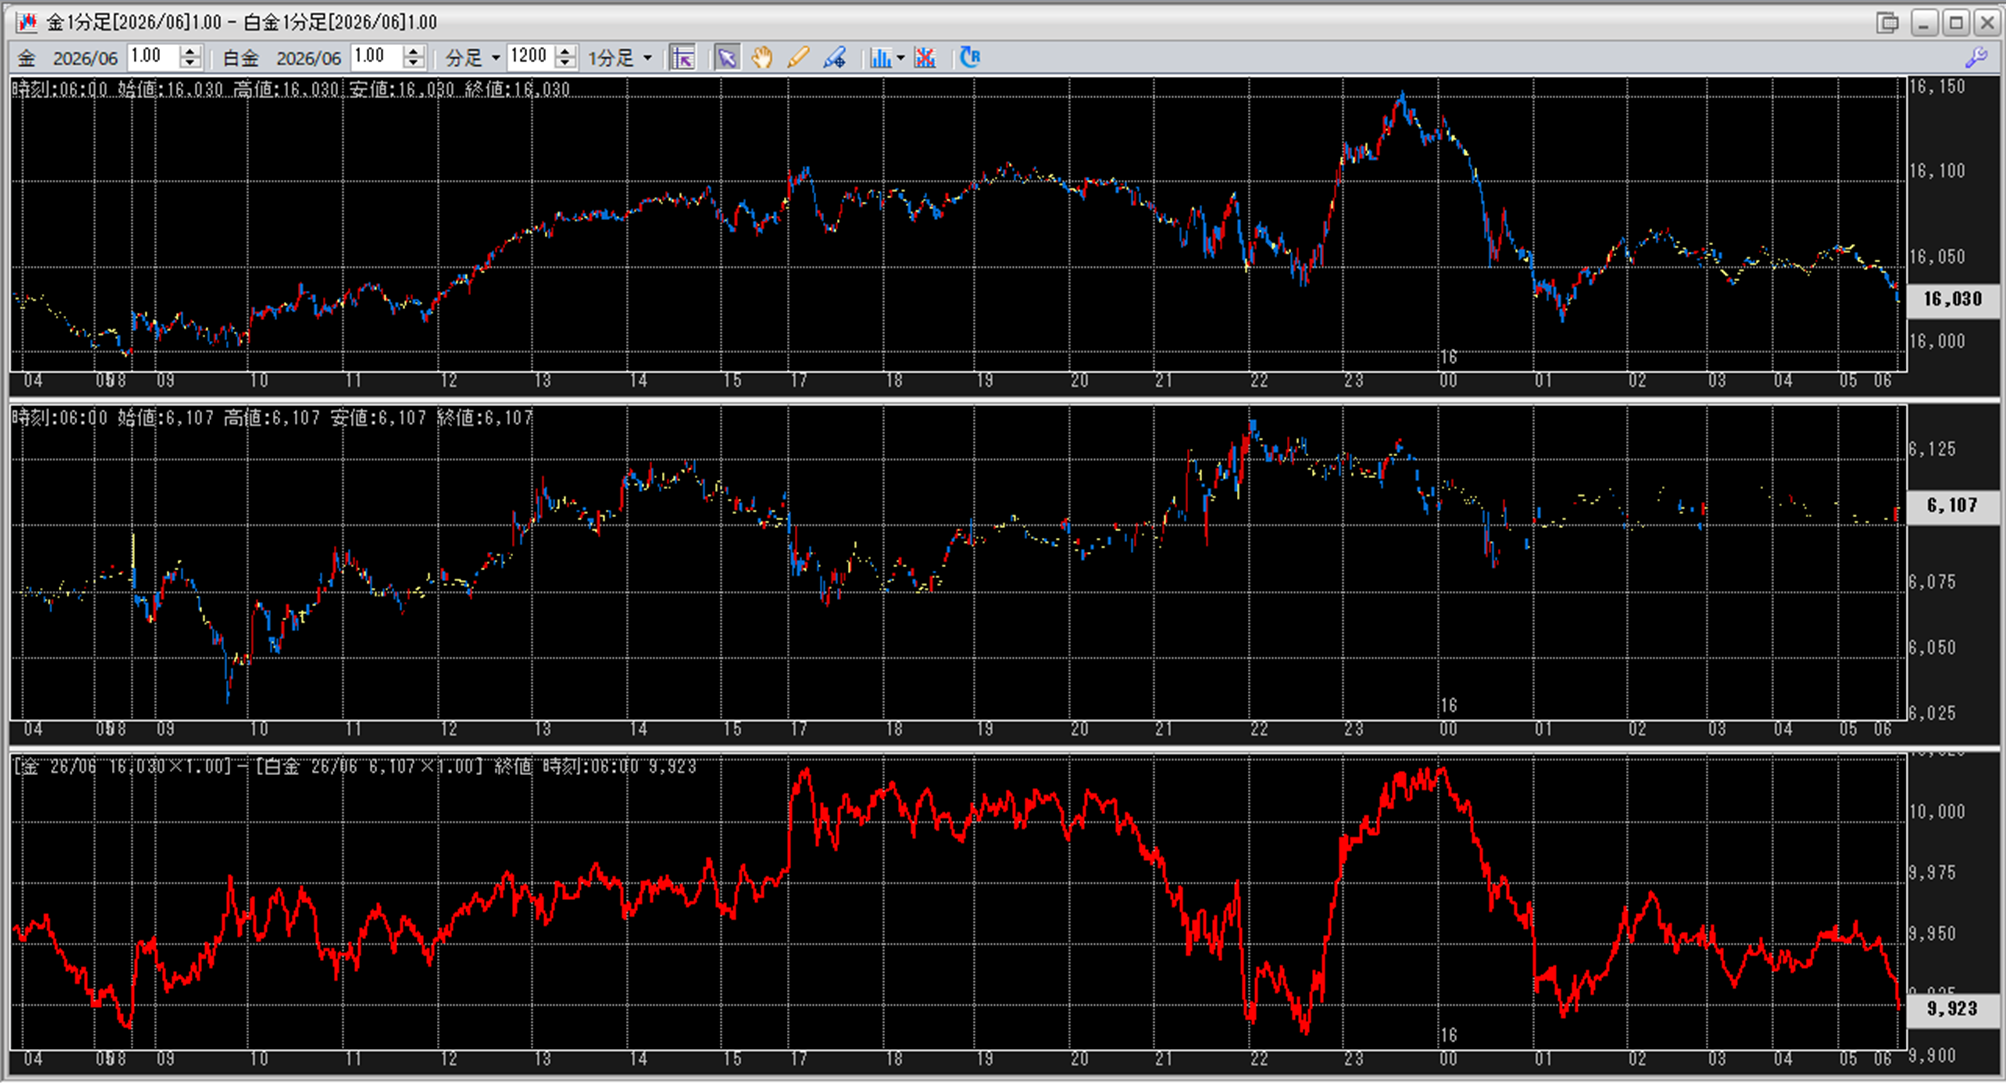Toggle the crosshair data display button

683,58
